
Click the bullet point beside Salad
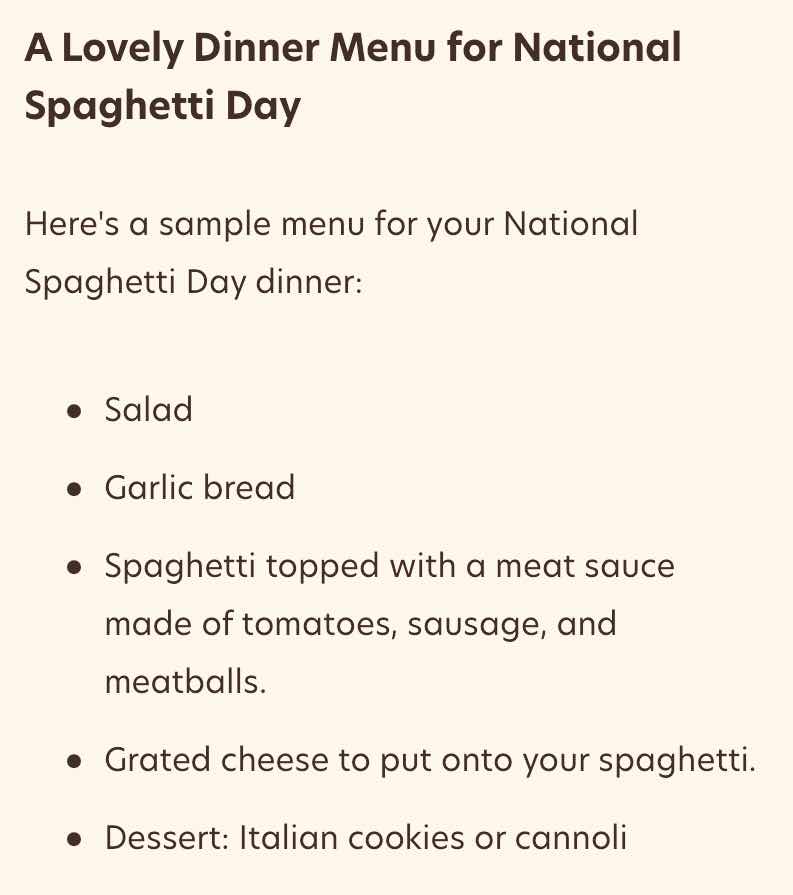click(x=74, y=412)
